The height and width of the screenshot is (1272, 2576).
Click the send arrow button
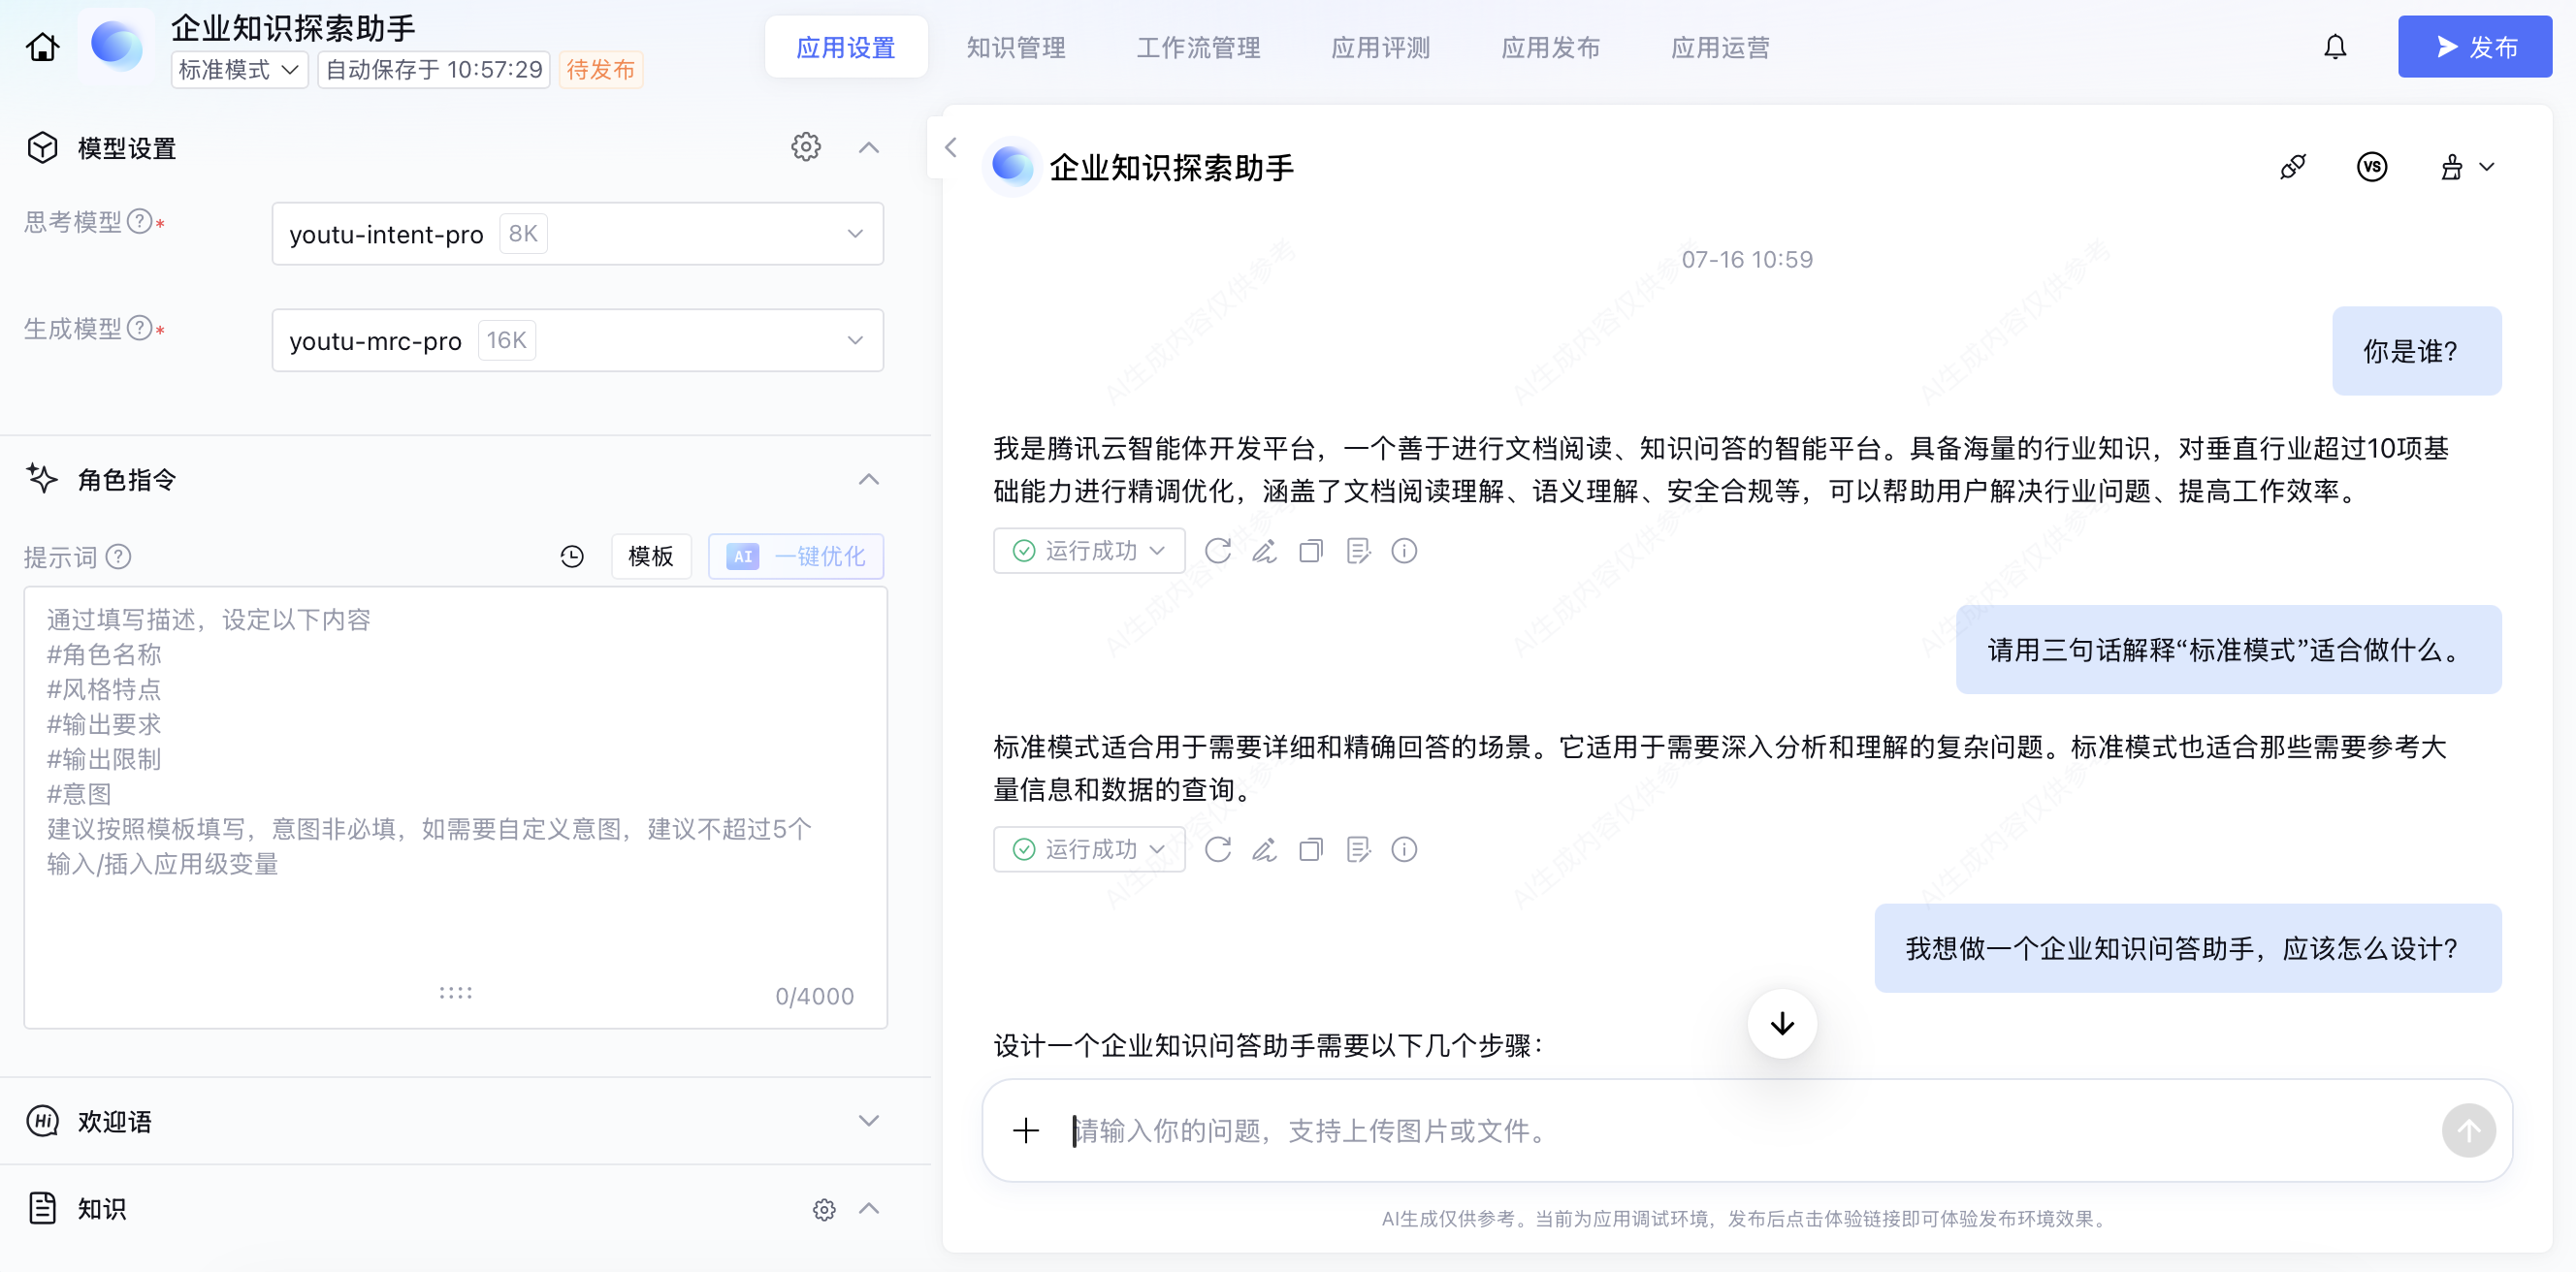click(2468, 1131)
